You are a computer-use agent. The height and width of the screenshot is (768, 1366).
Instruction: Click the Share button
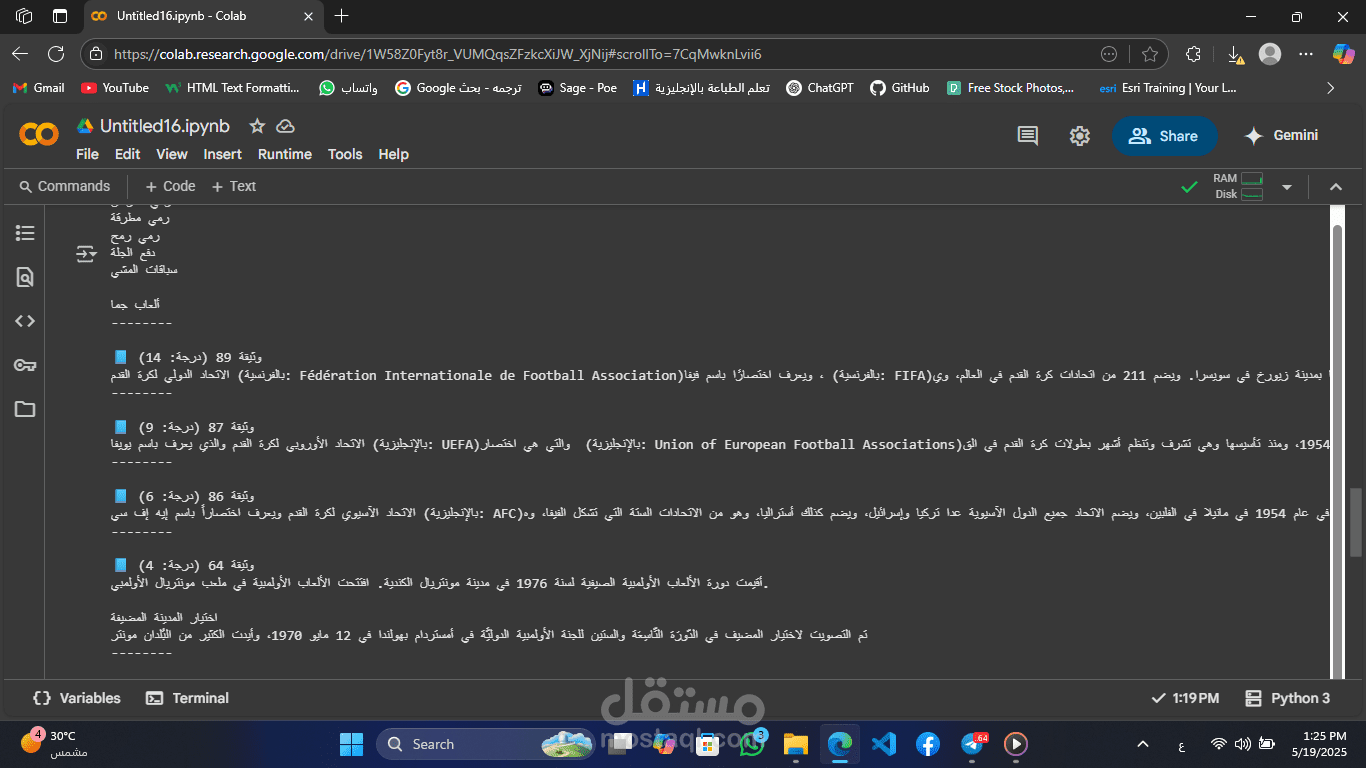1164,136
